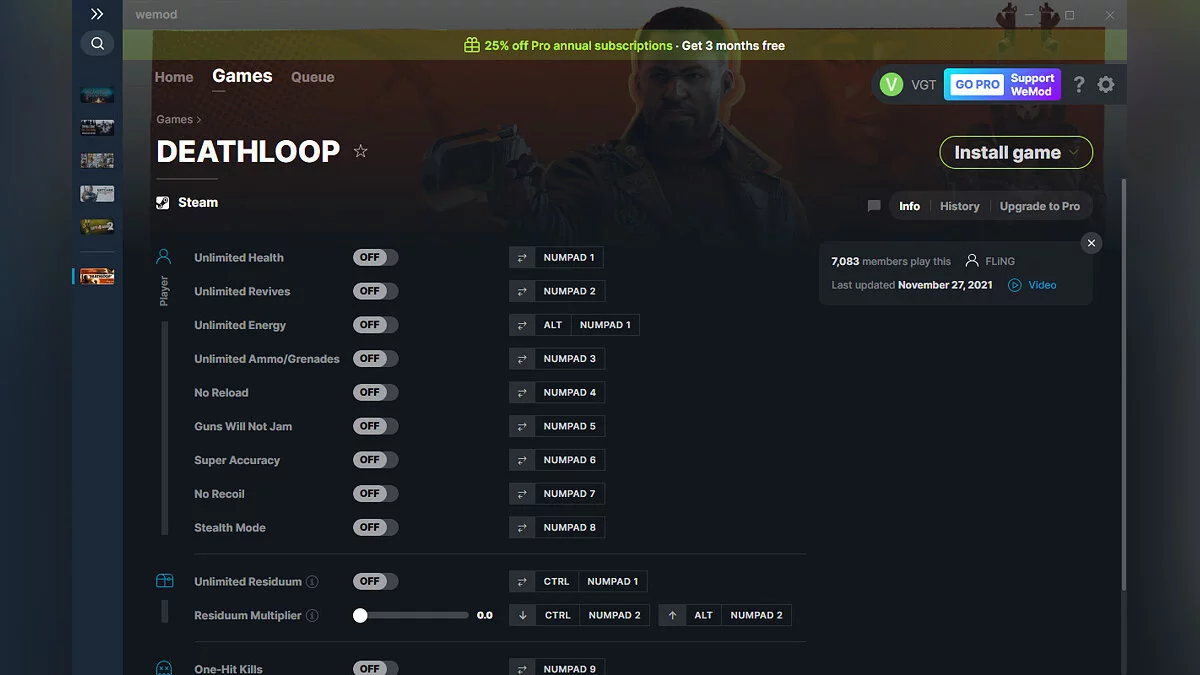Adjust the Residuum Multiplier slider

[361, 615]
